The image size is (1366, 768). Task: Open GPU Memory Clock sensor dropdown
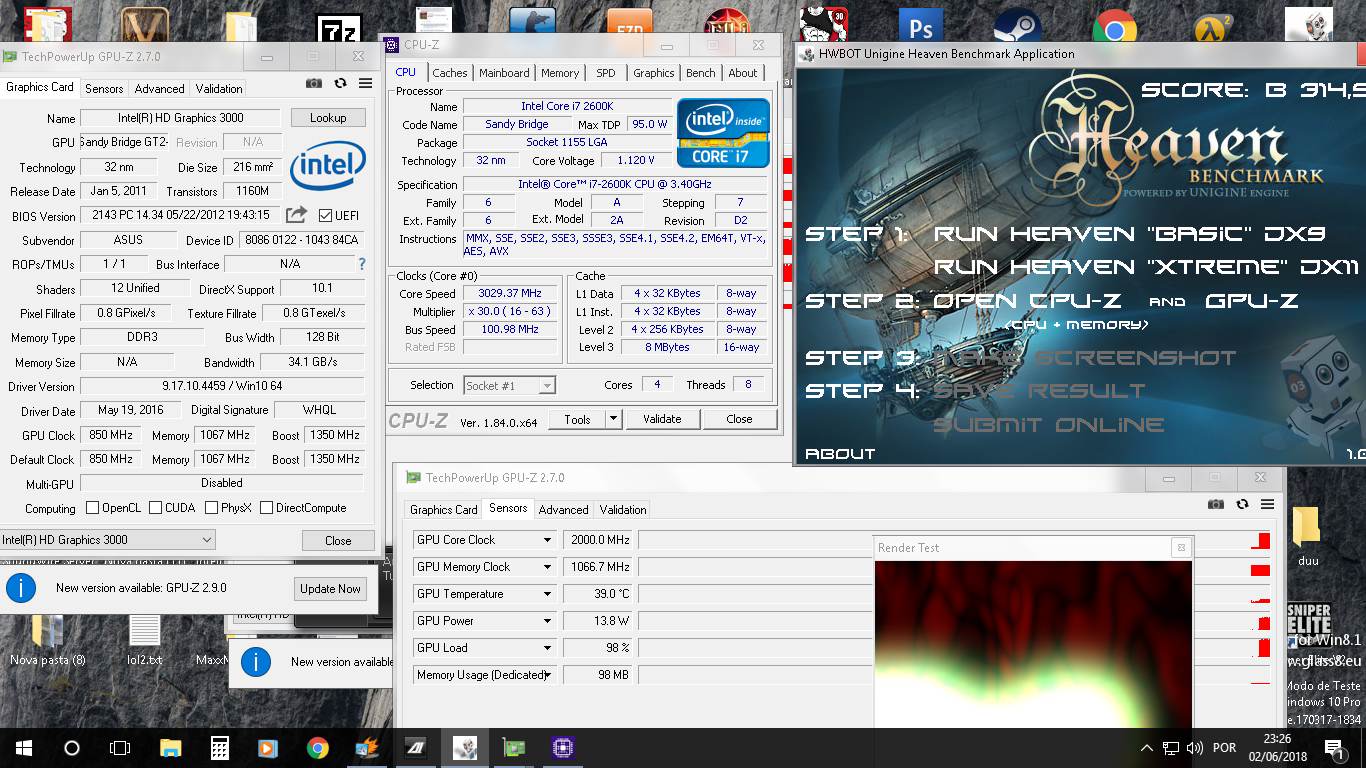point(547,567)
